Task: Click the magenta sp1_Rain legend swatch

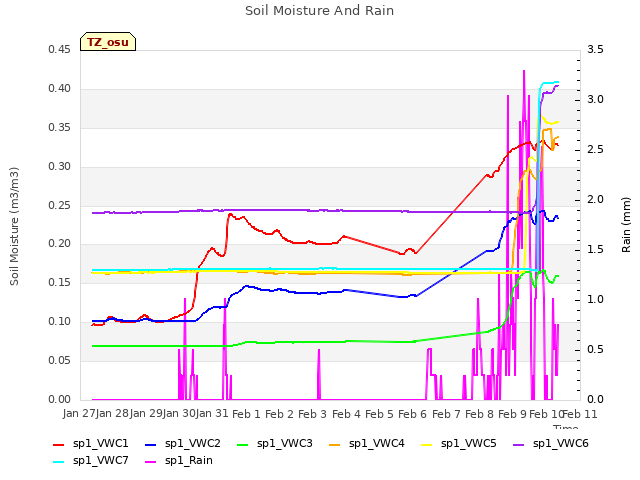Action: (151, 462)
